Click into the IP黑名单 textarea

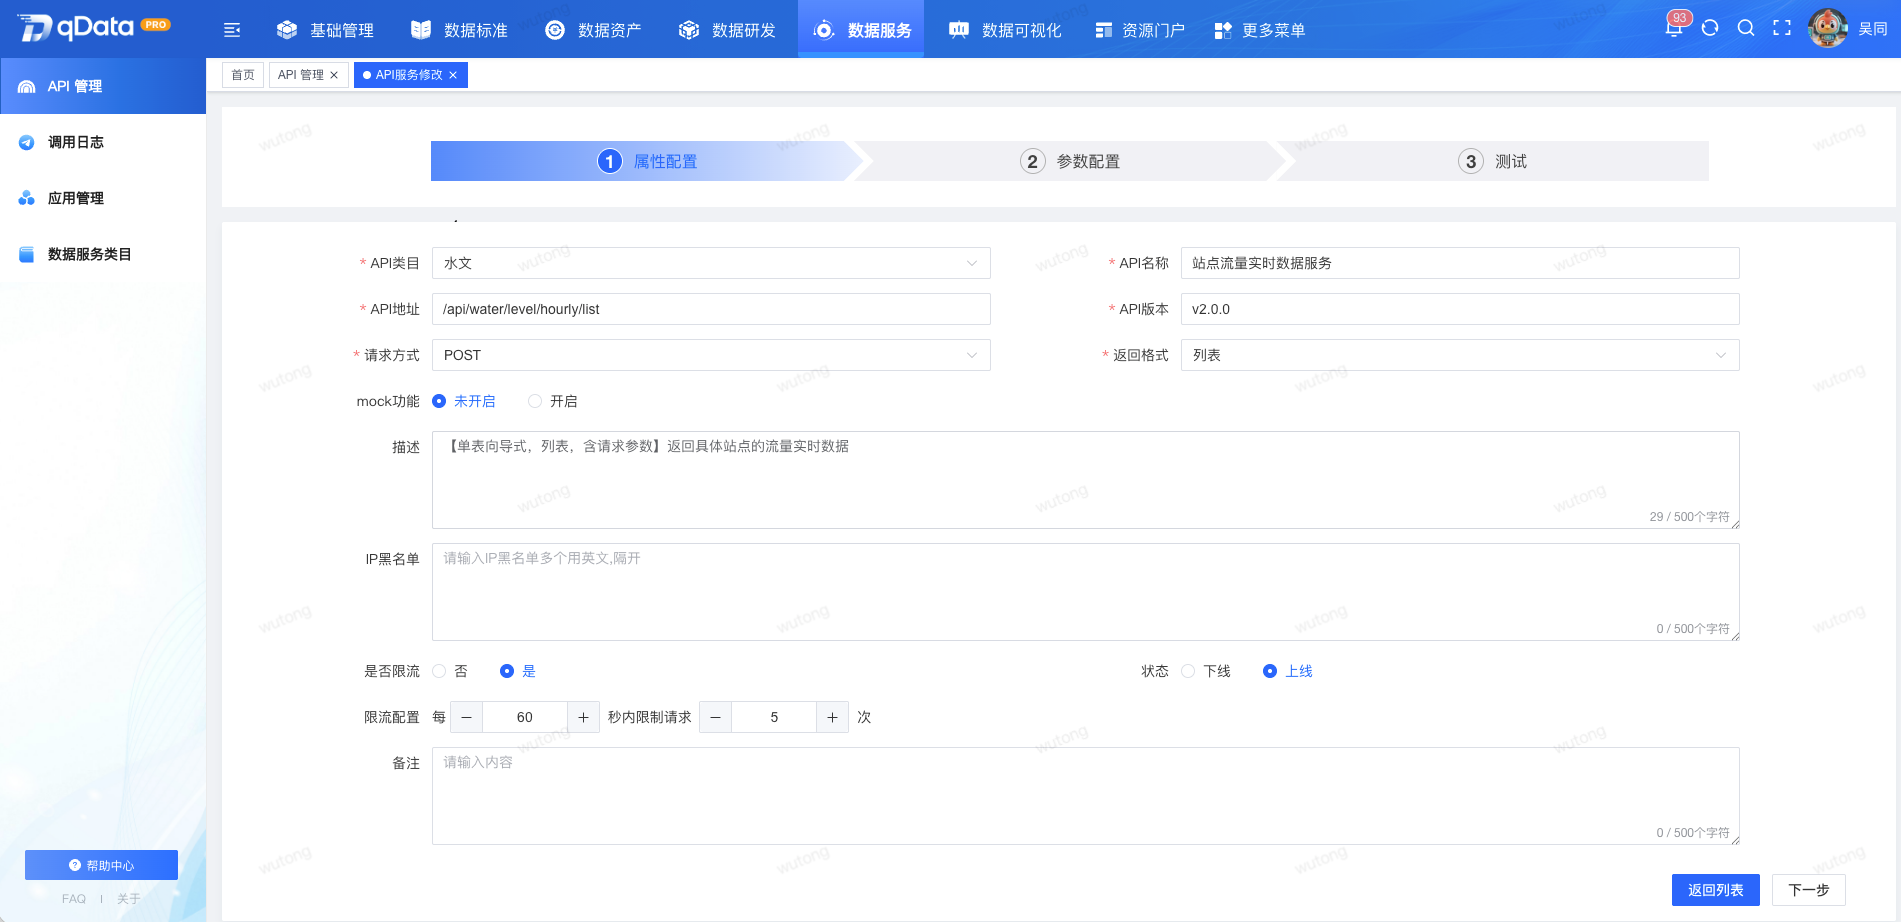click(x=1086, y=592)
